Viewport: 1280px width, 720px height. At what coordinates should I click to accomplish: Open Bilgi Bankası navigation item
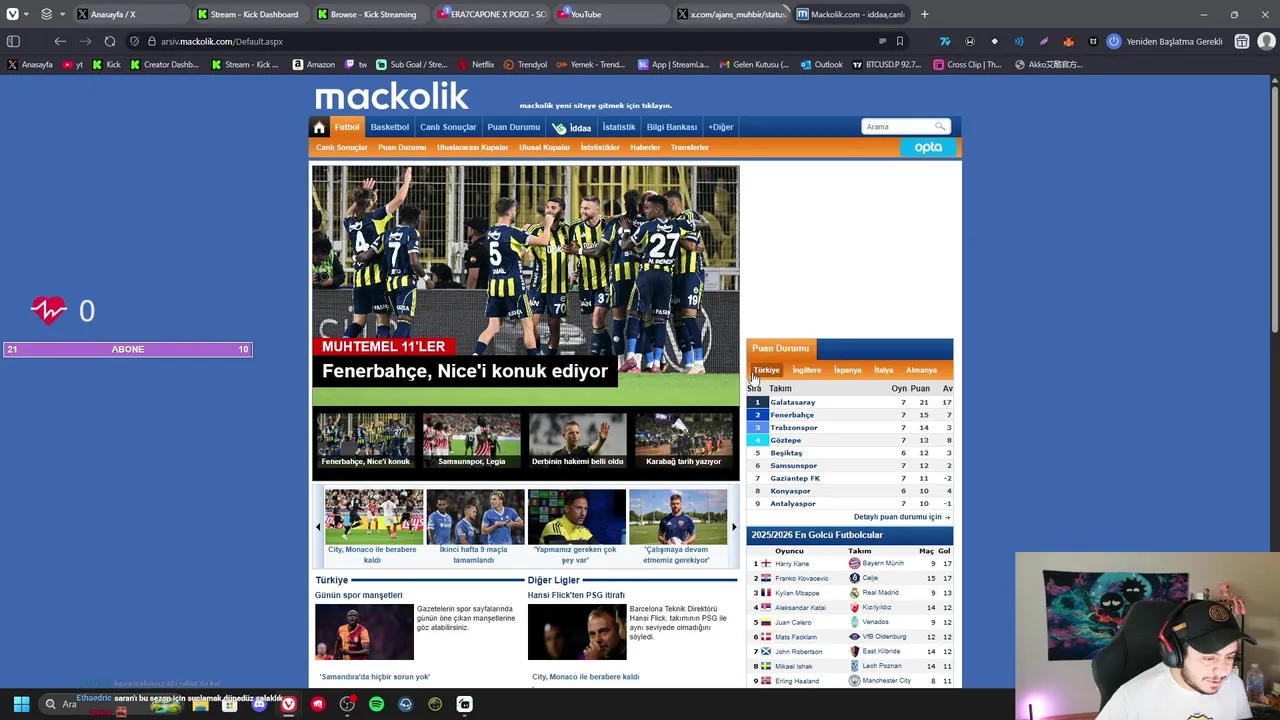[x=672, y=127]
